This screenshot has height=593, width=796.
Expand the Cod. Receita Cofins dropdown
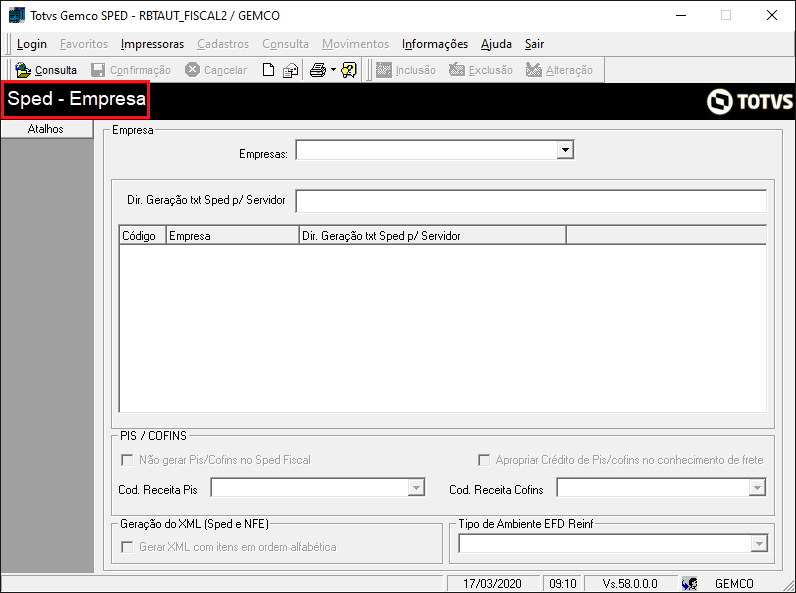click(757, 488)
